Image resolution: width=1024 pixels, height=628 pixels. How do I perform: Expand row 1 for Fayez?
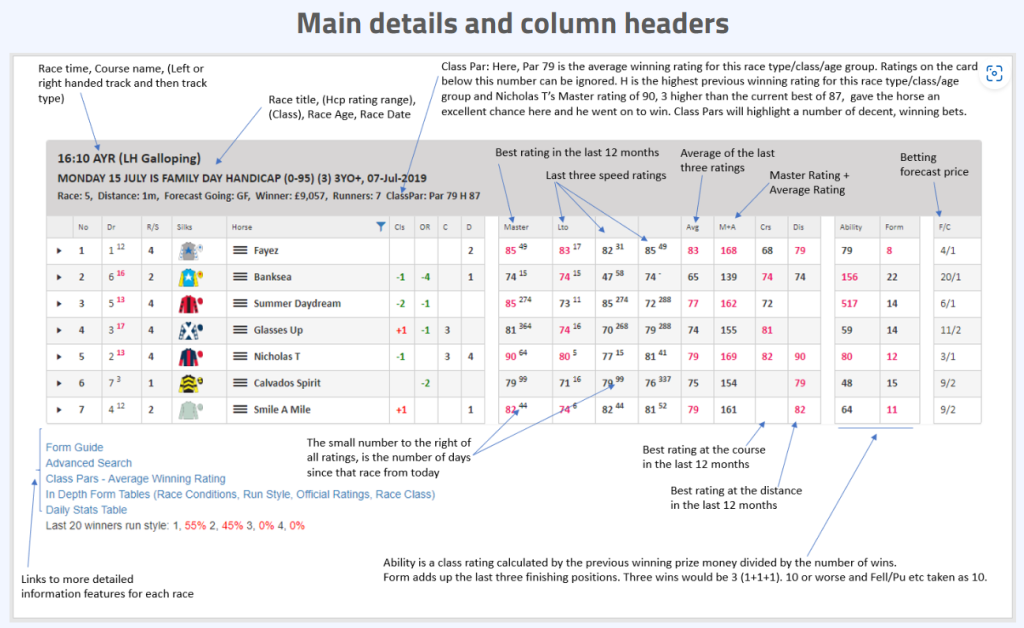(x=59, y=251)
